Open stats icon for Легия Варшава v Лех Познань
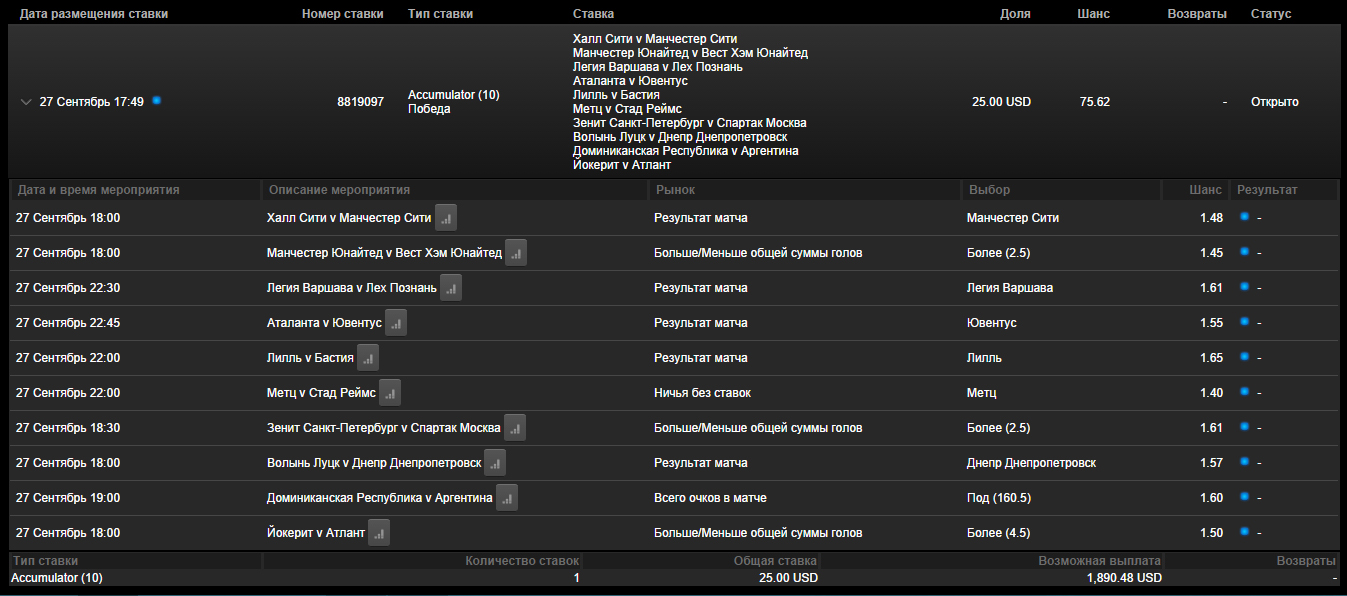Image resolution: width=1347 pixels, height=596 pixels. [x=451, y=288]
